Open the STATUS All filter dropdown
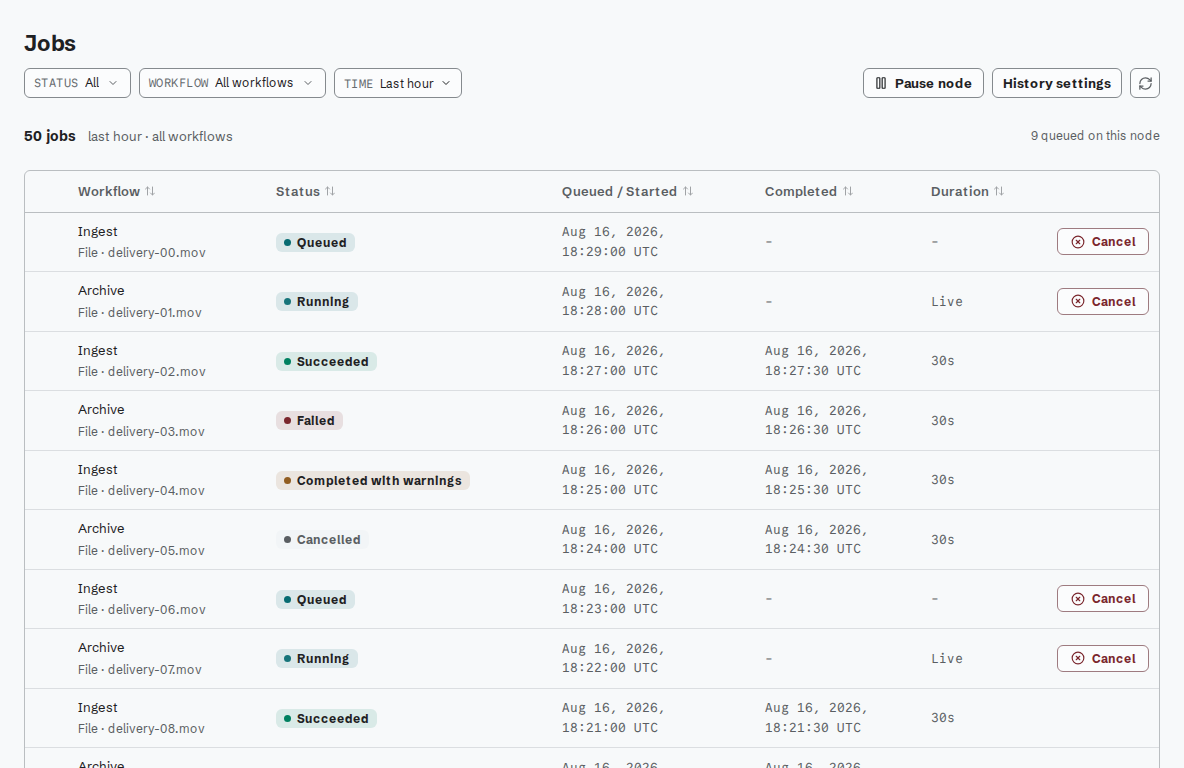Screen dimensions: 1184x768 pyautogui.click(x=77, y=83)
